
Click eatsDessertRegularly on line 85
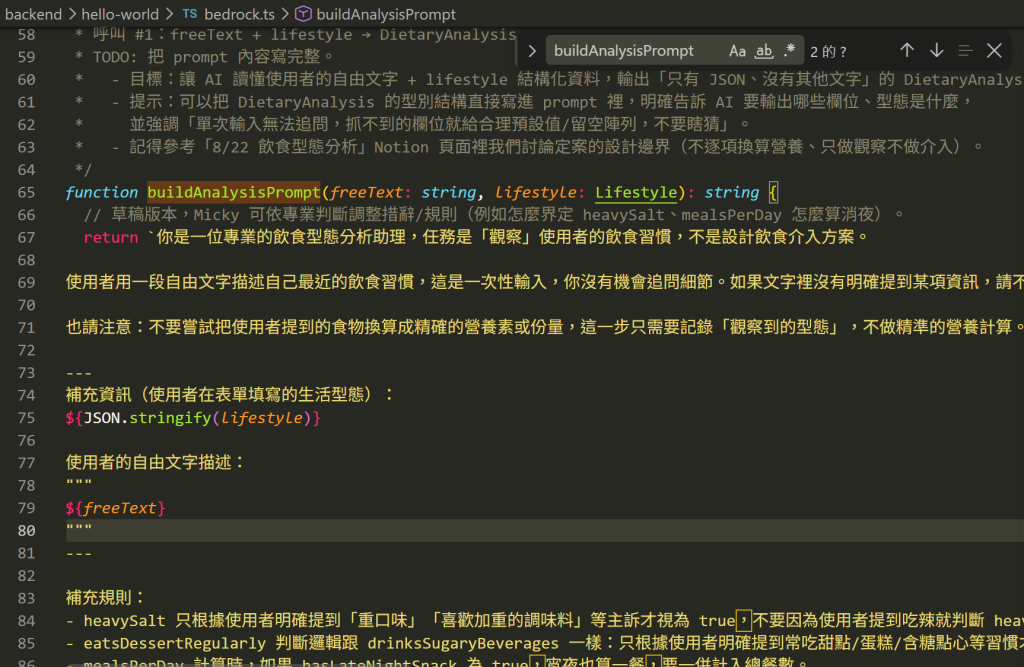174,643
